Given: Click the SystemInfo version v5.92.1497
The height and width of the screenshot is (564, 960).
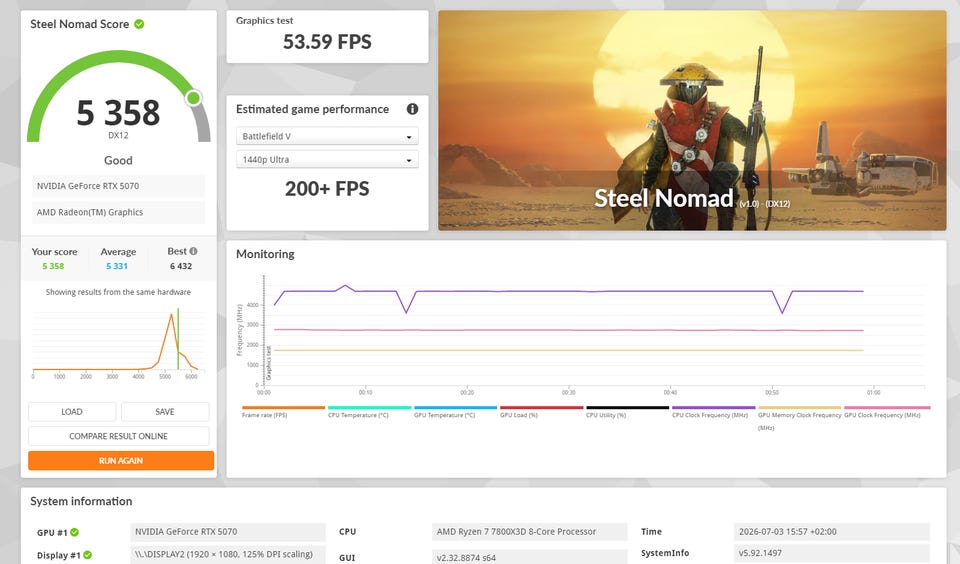Looking at the screenshot, I should (831, 553).
